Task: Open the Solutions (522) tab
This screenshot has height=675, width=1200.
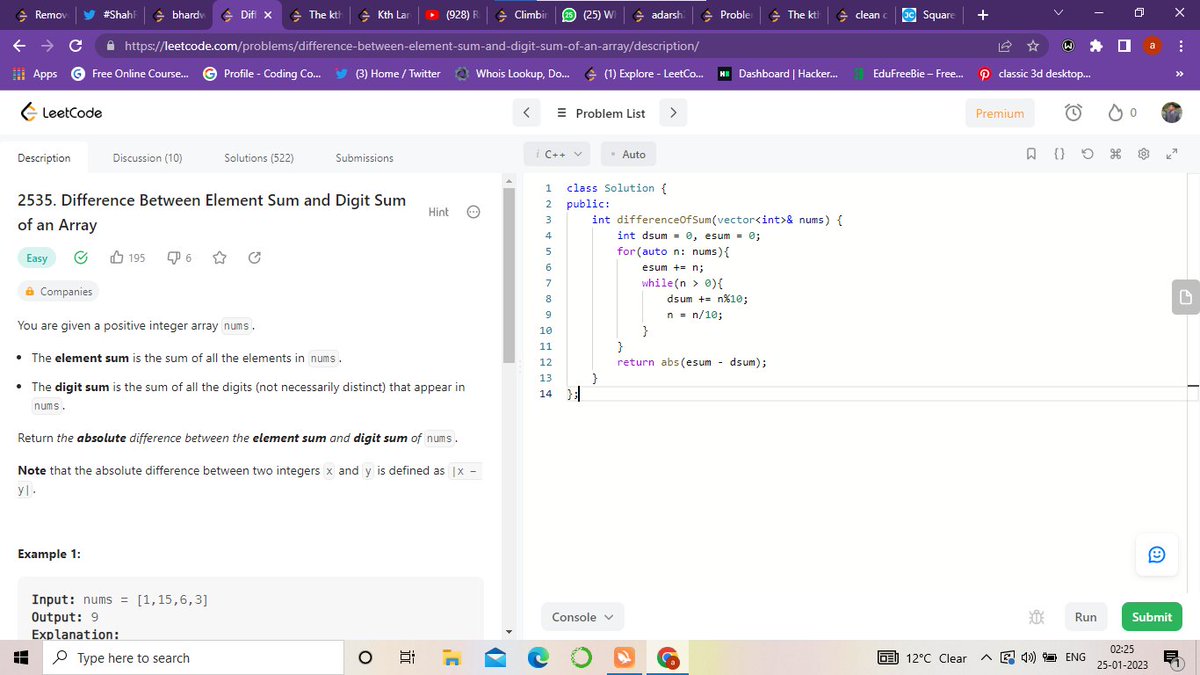Action: 259,158
